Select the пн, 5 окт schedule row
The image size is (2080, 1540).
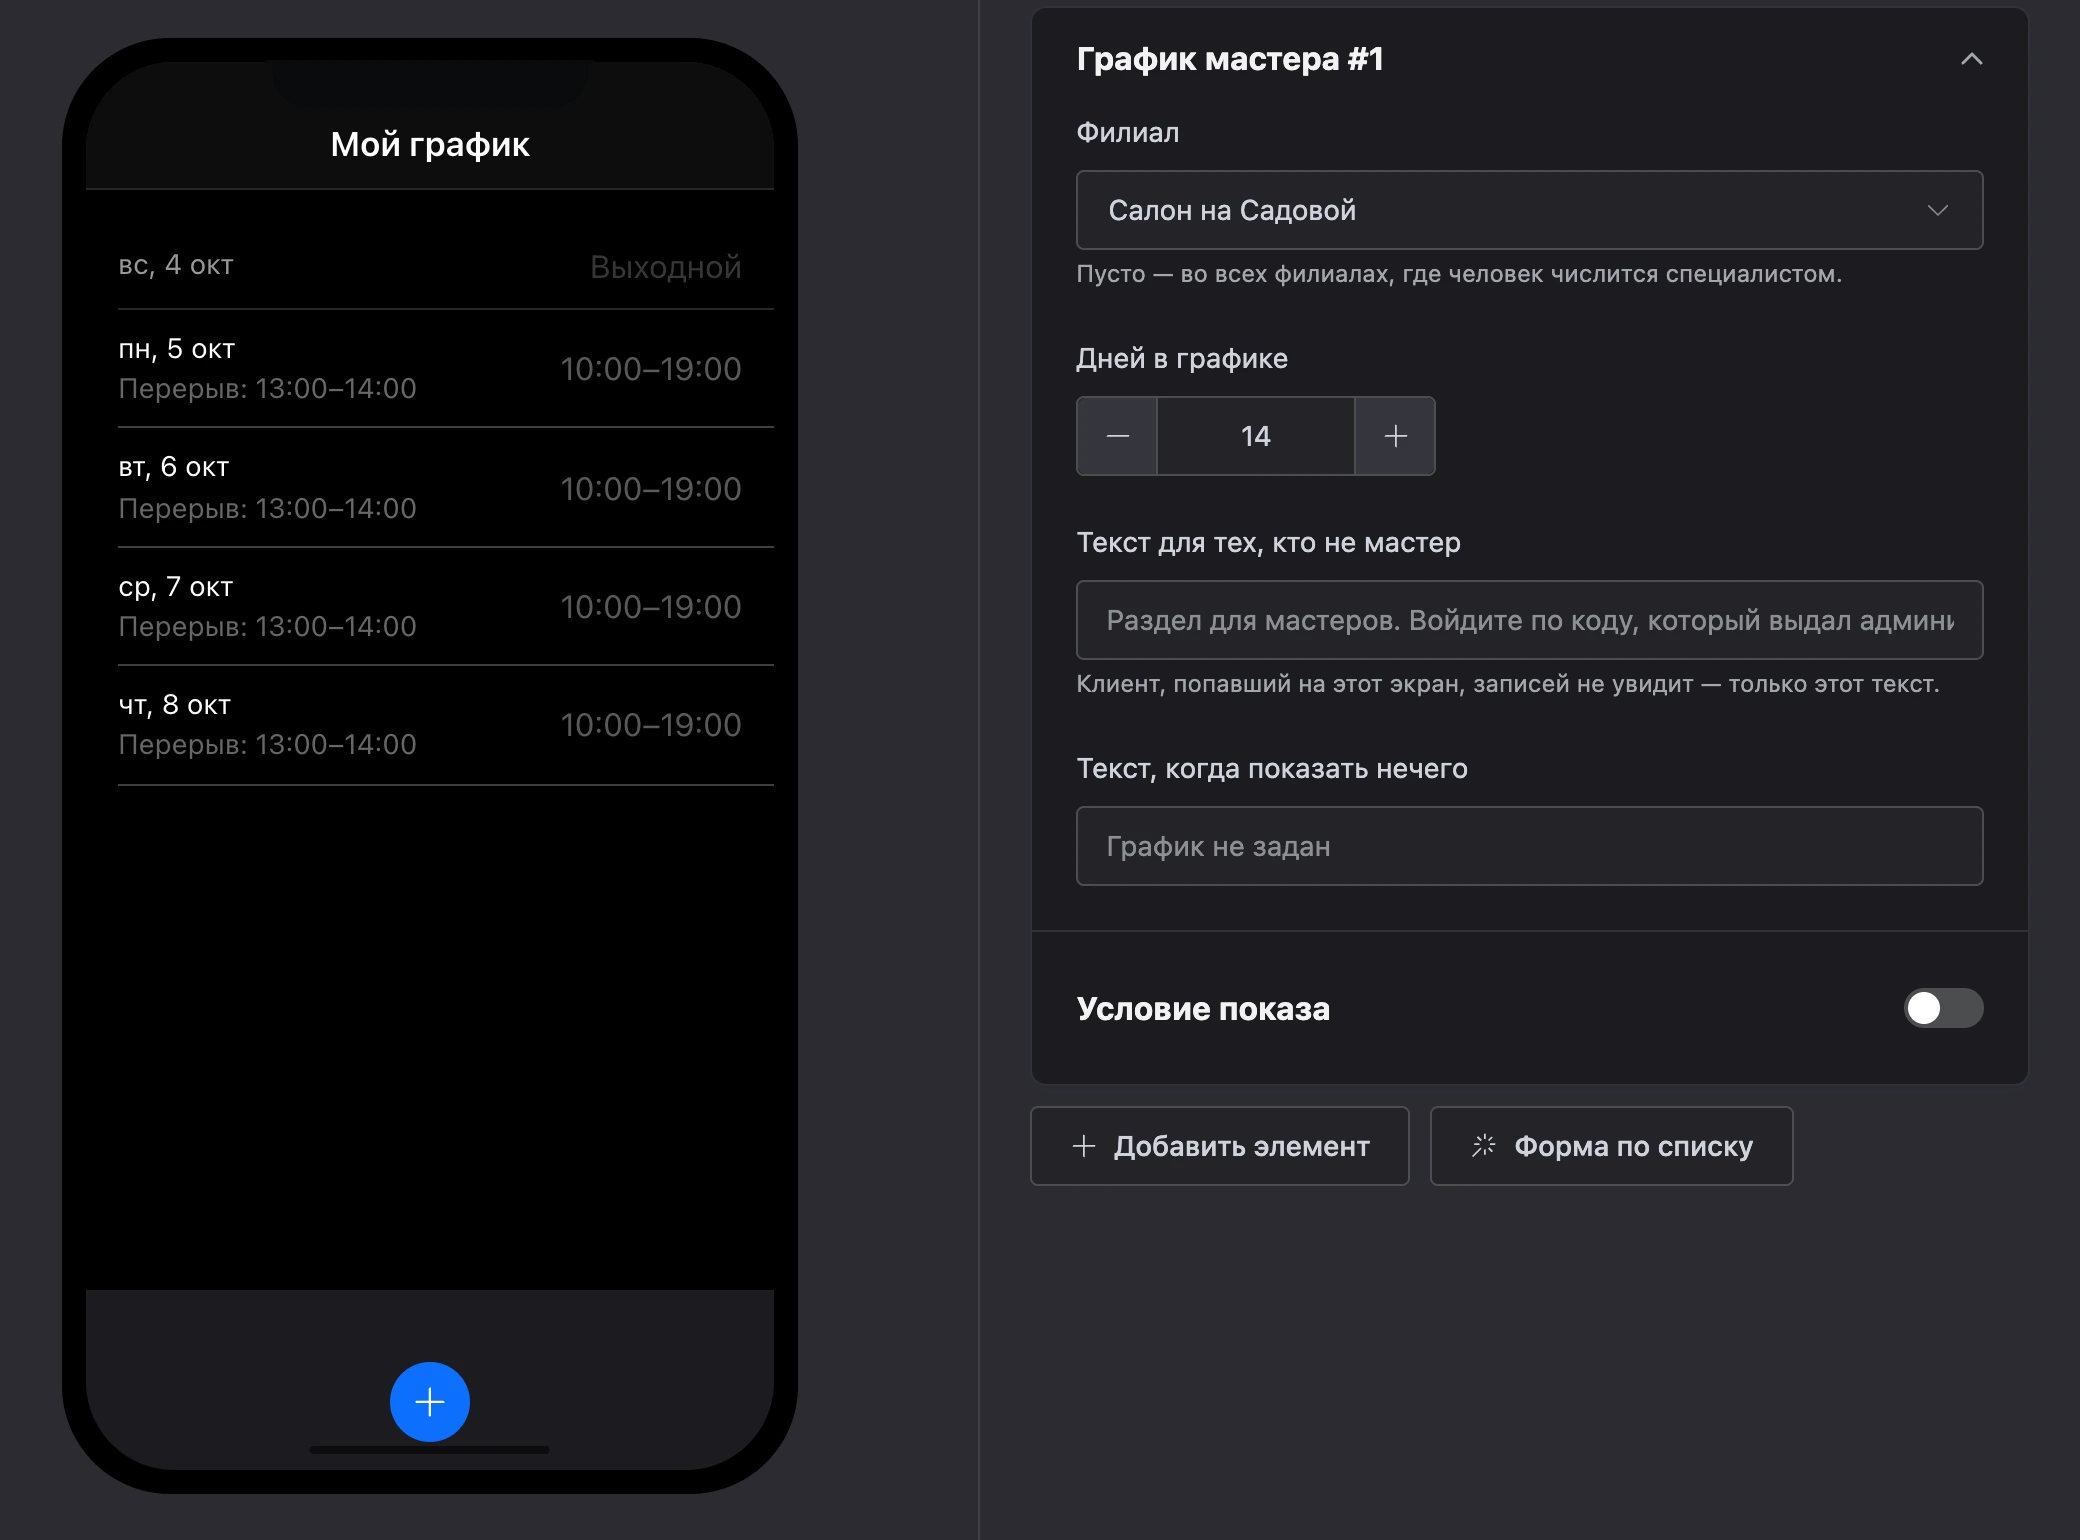pyautogui.click(x=430, y=369)
